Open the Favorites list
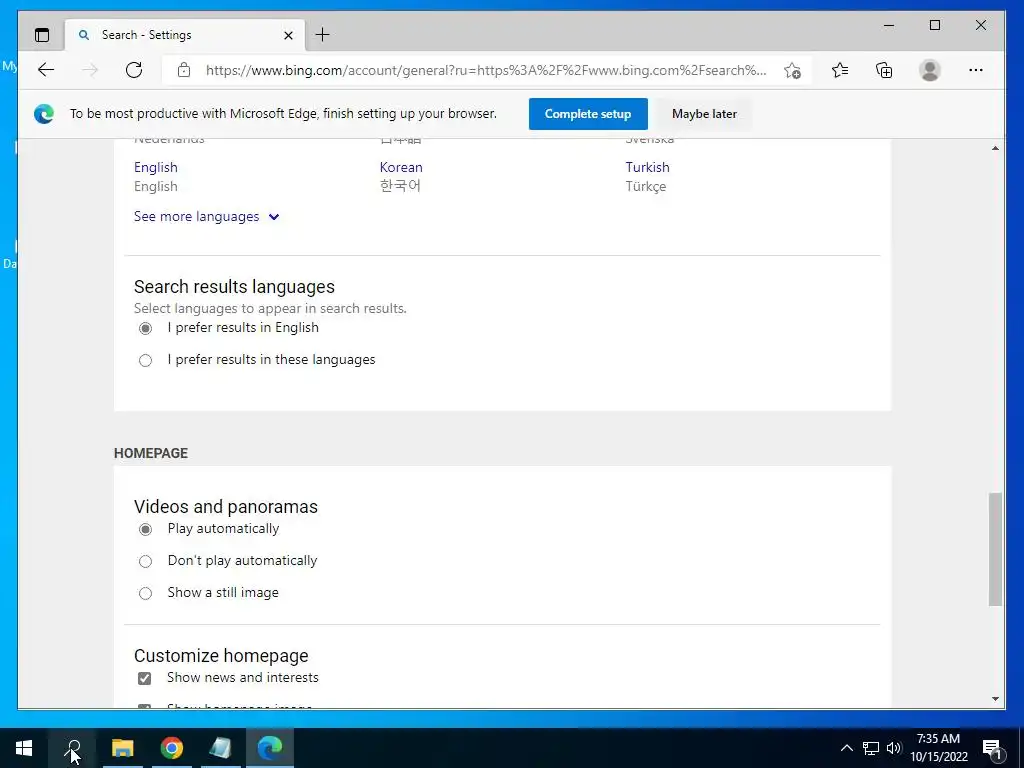1024x768 pixels. [840, 70]
